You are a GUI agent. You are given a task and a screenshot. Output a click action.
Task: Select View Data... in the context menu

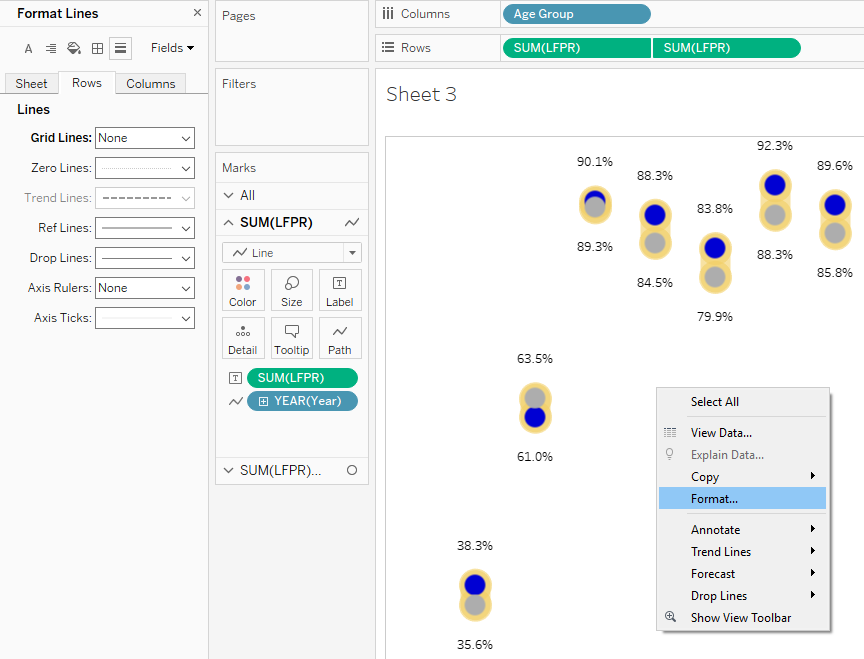tap(721, 433)
